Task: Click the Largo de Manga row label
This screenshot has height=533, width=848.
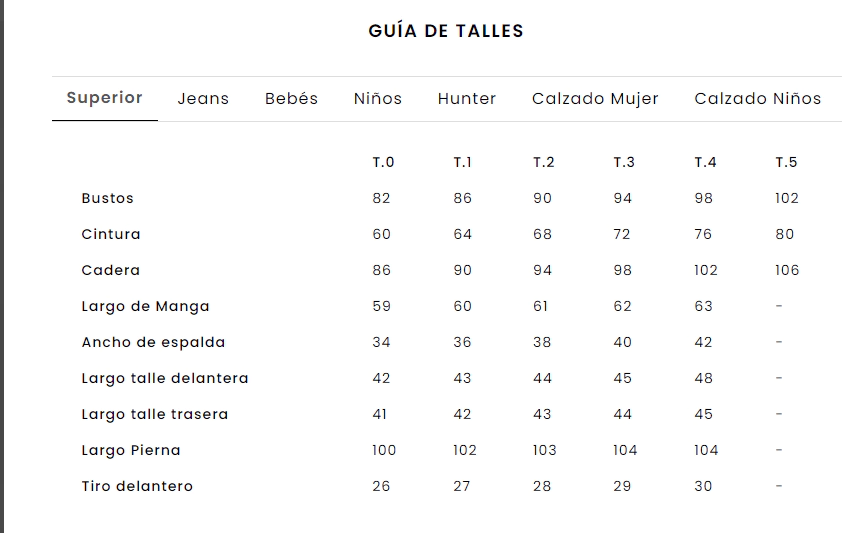Action: coord(145,307)
